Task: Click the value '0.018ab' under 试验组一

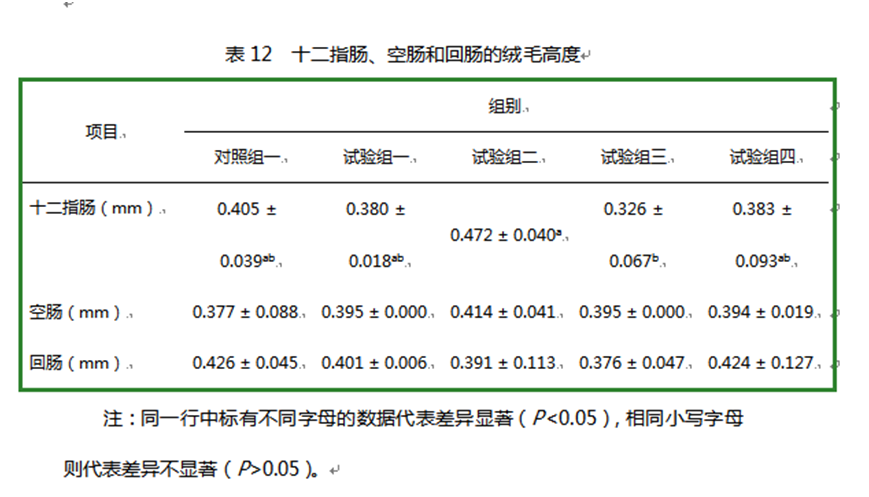Action: click(376, 260)
